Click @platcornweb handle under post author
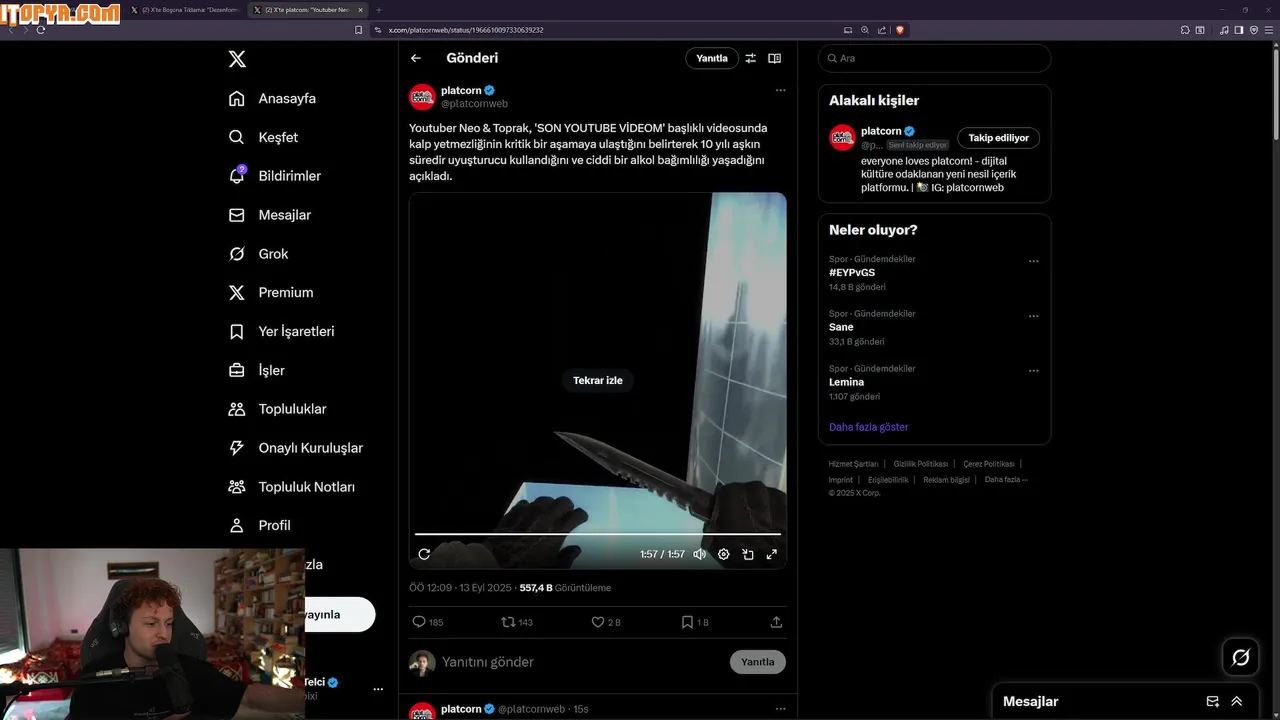 click(x=474, y=104)
